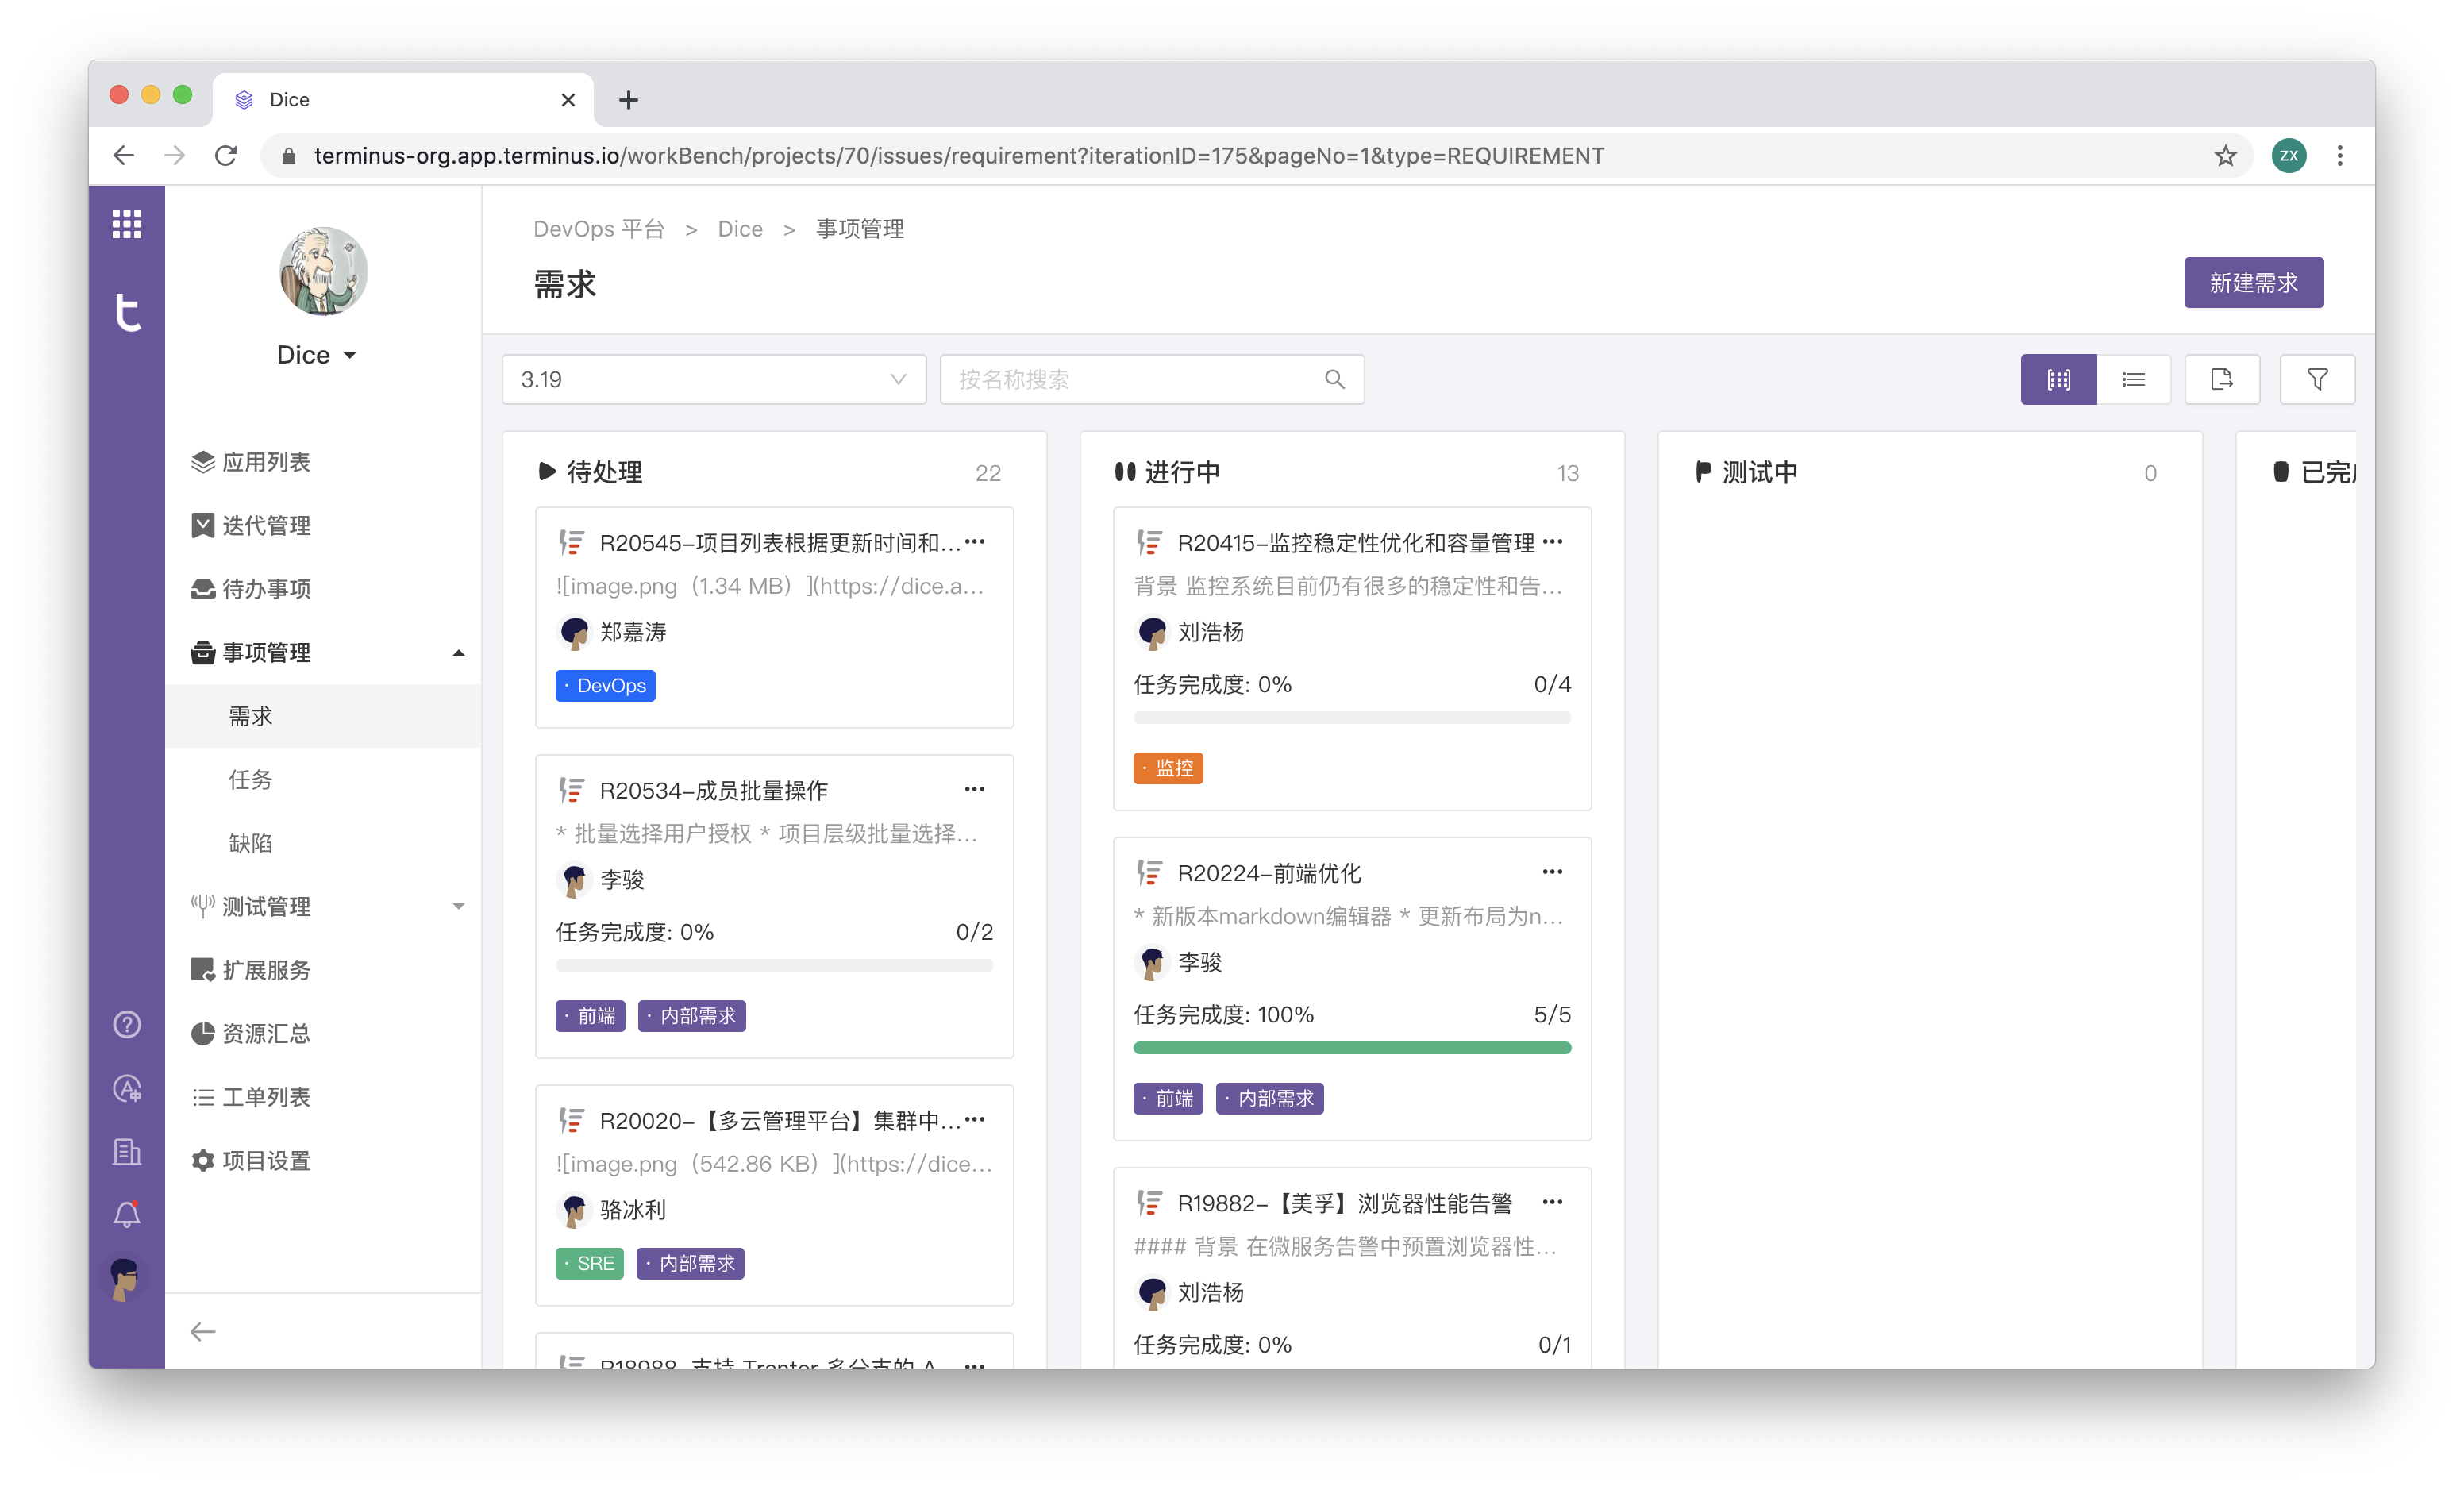Click the Terminus 't' logo
This screenshot has width=2464, height=1486.
[x=127, y=312]
